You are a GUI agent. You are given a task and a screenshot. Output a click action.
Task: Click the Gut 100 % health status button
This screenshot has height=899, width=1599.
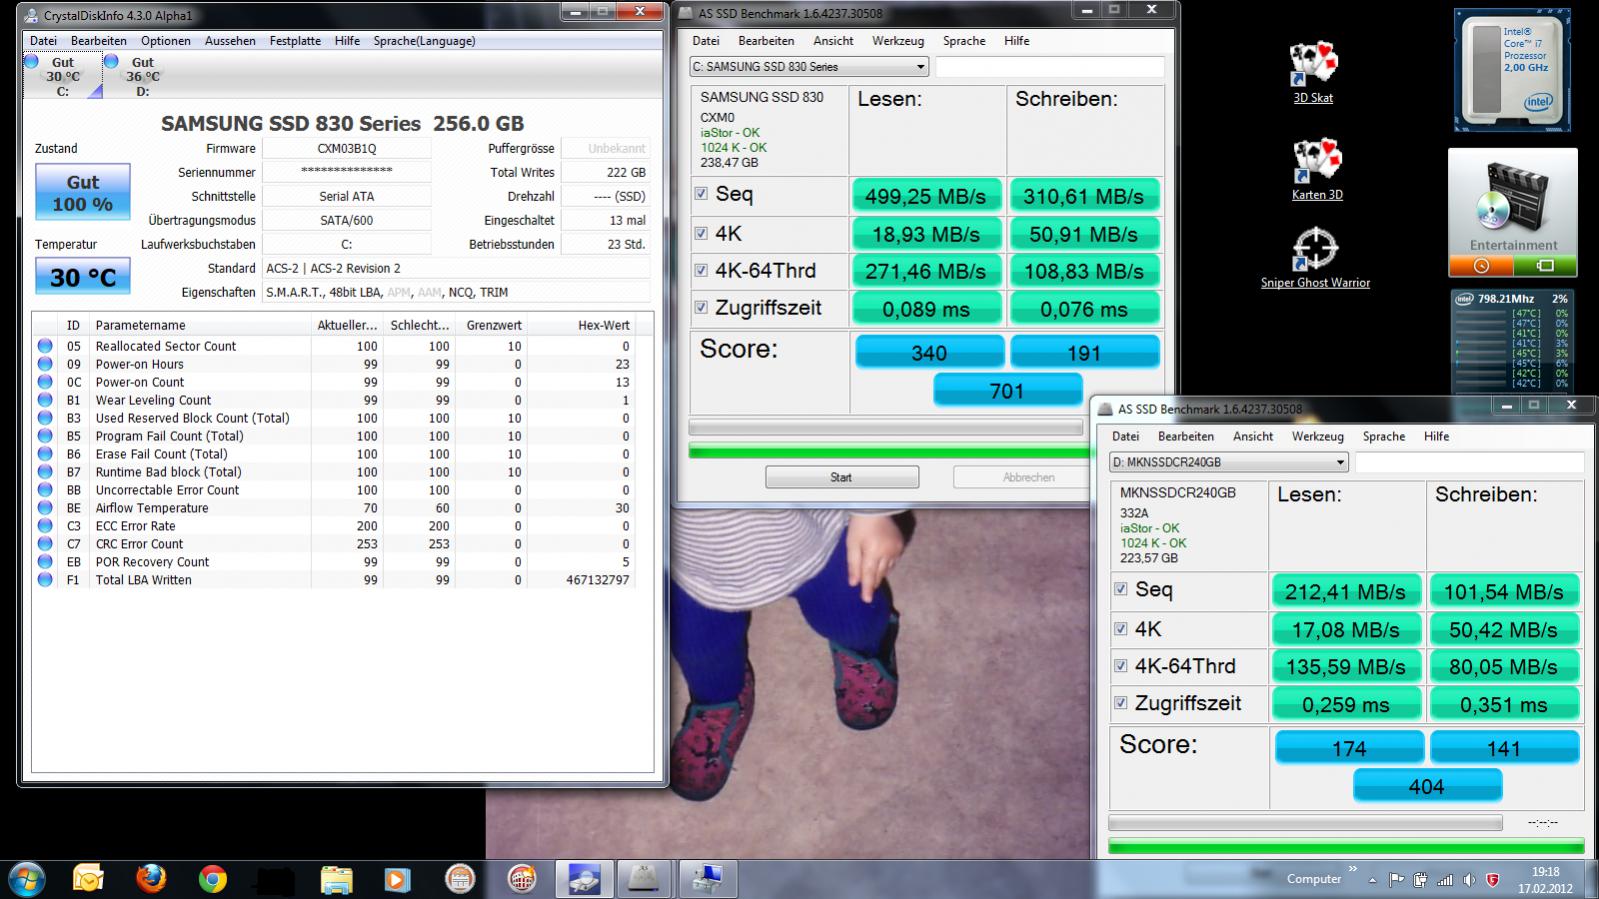click(83, 192)
